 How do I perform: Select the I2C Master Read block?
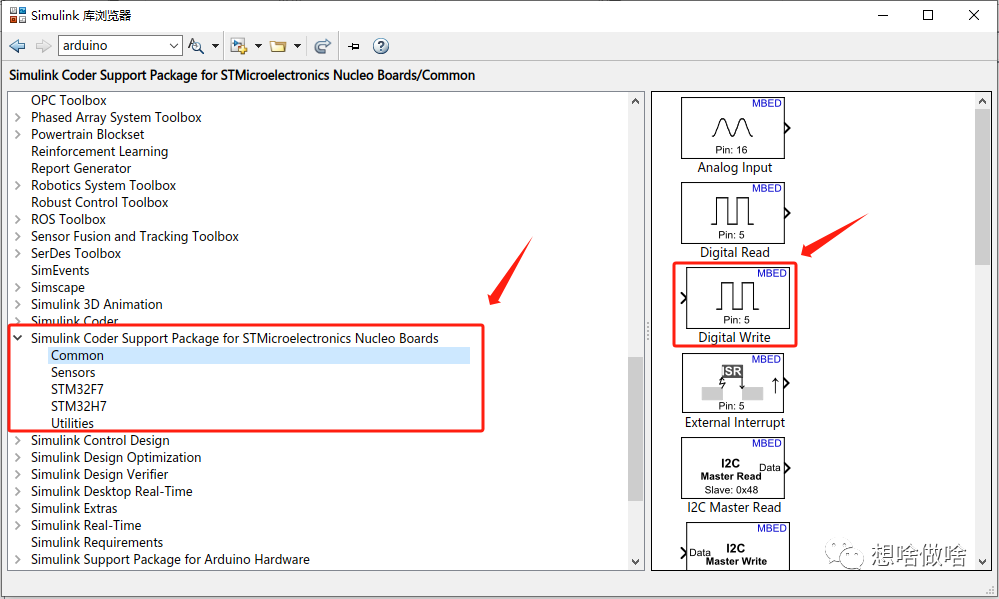tap(733, 468)
